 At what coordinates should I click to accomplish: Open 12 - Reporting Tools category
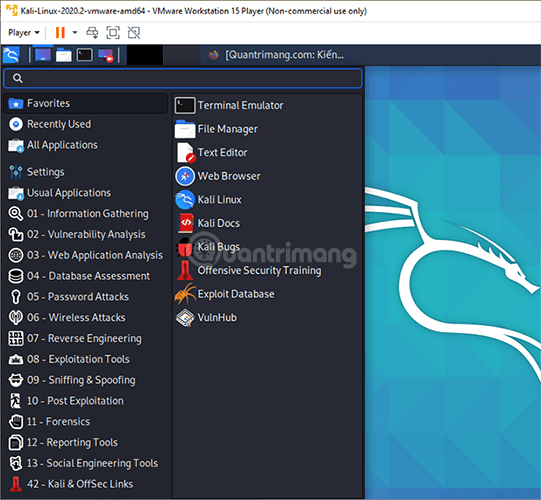[x=86, y=442]
